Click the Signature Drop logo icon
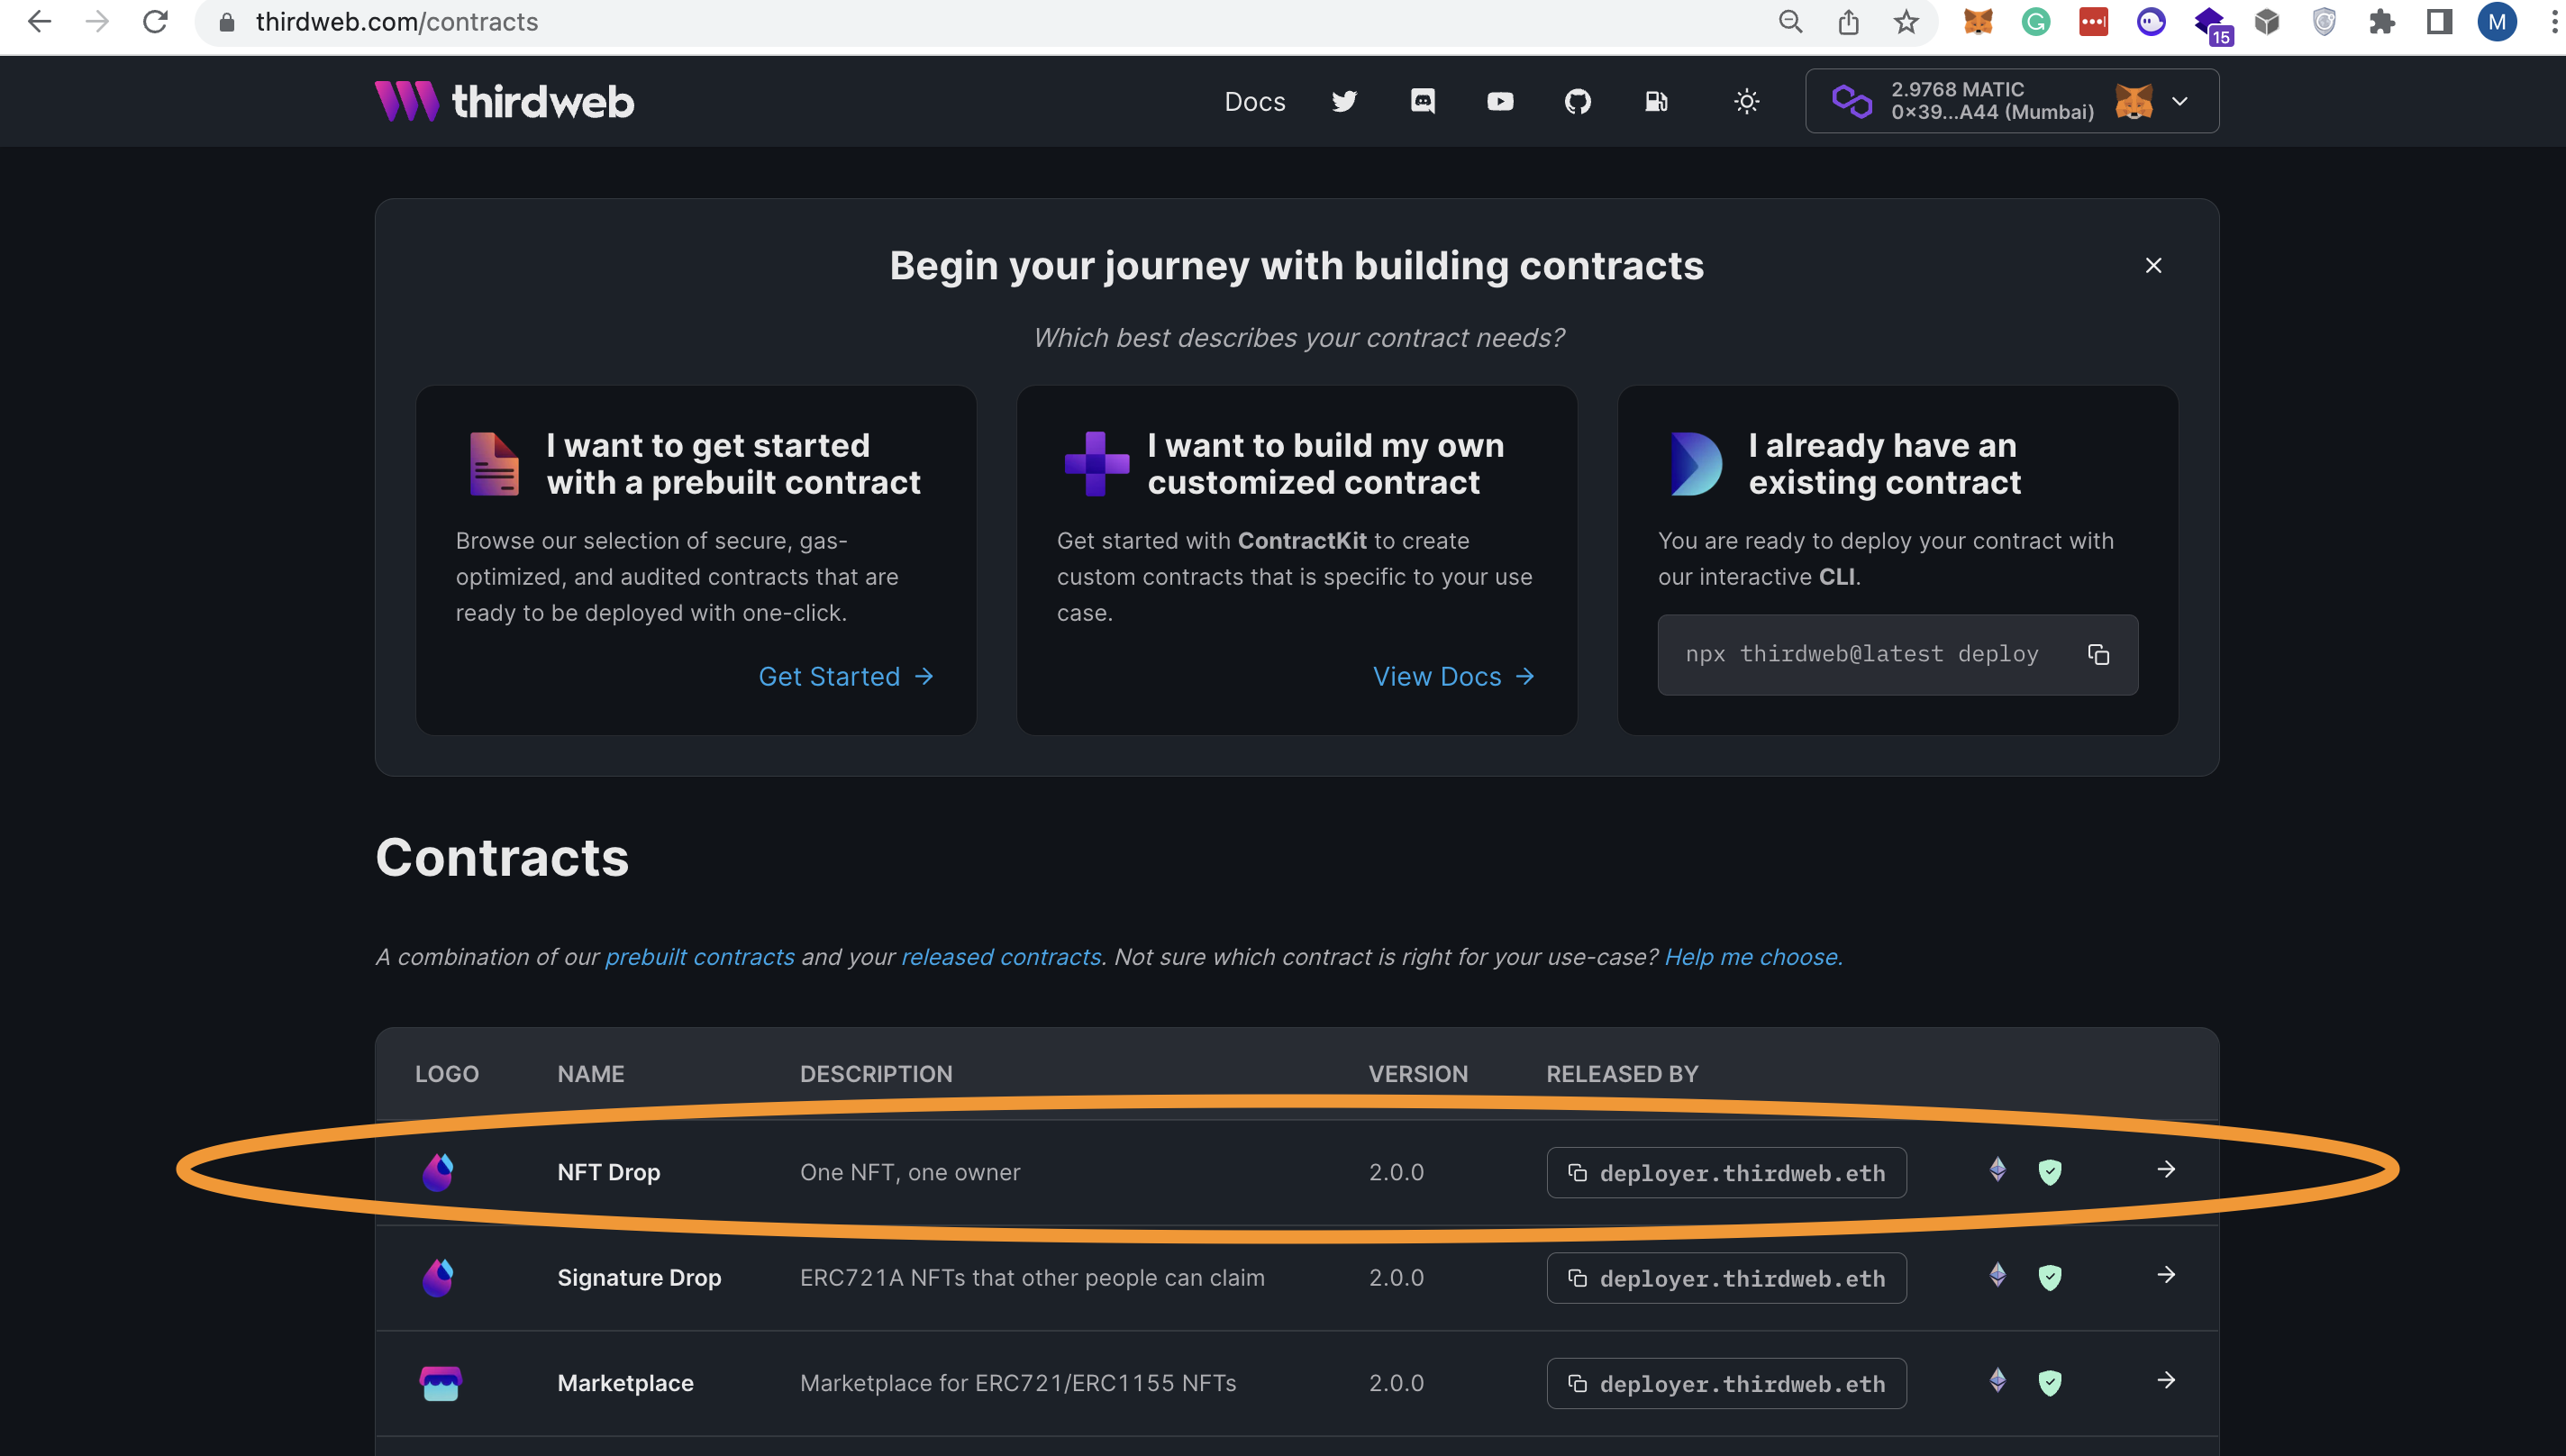 click(438, 1277)
